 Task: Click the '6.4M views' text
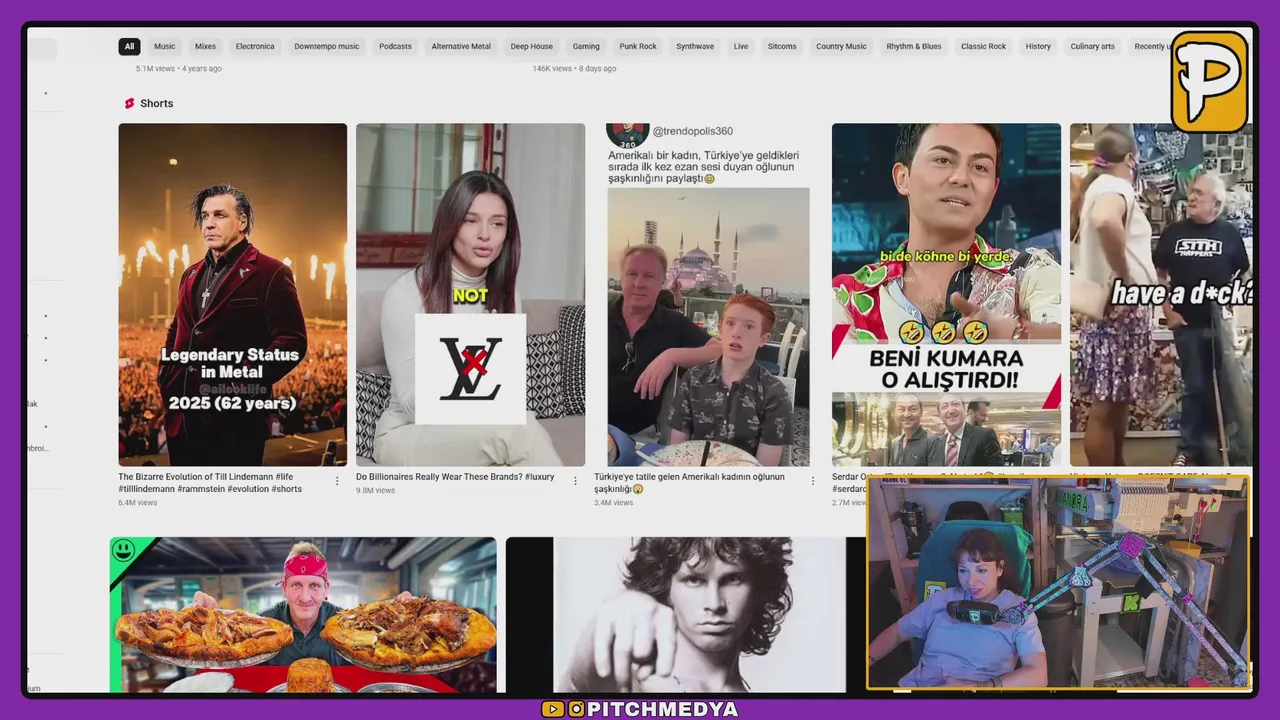pos(138,502)
